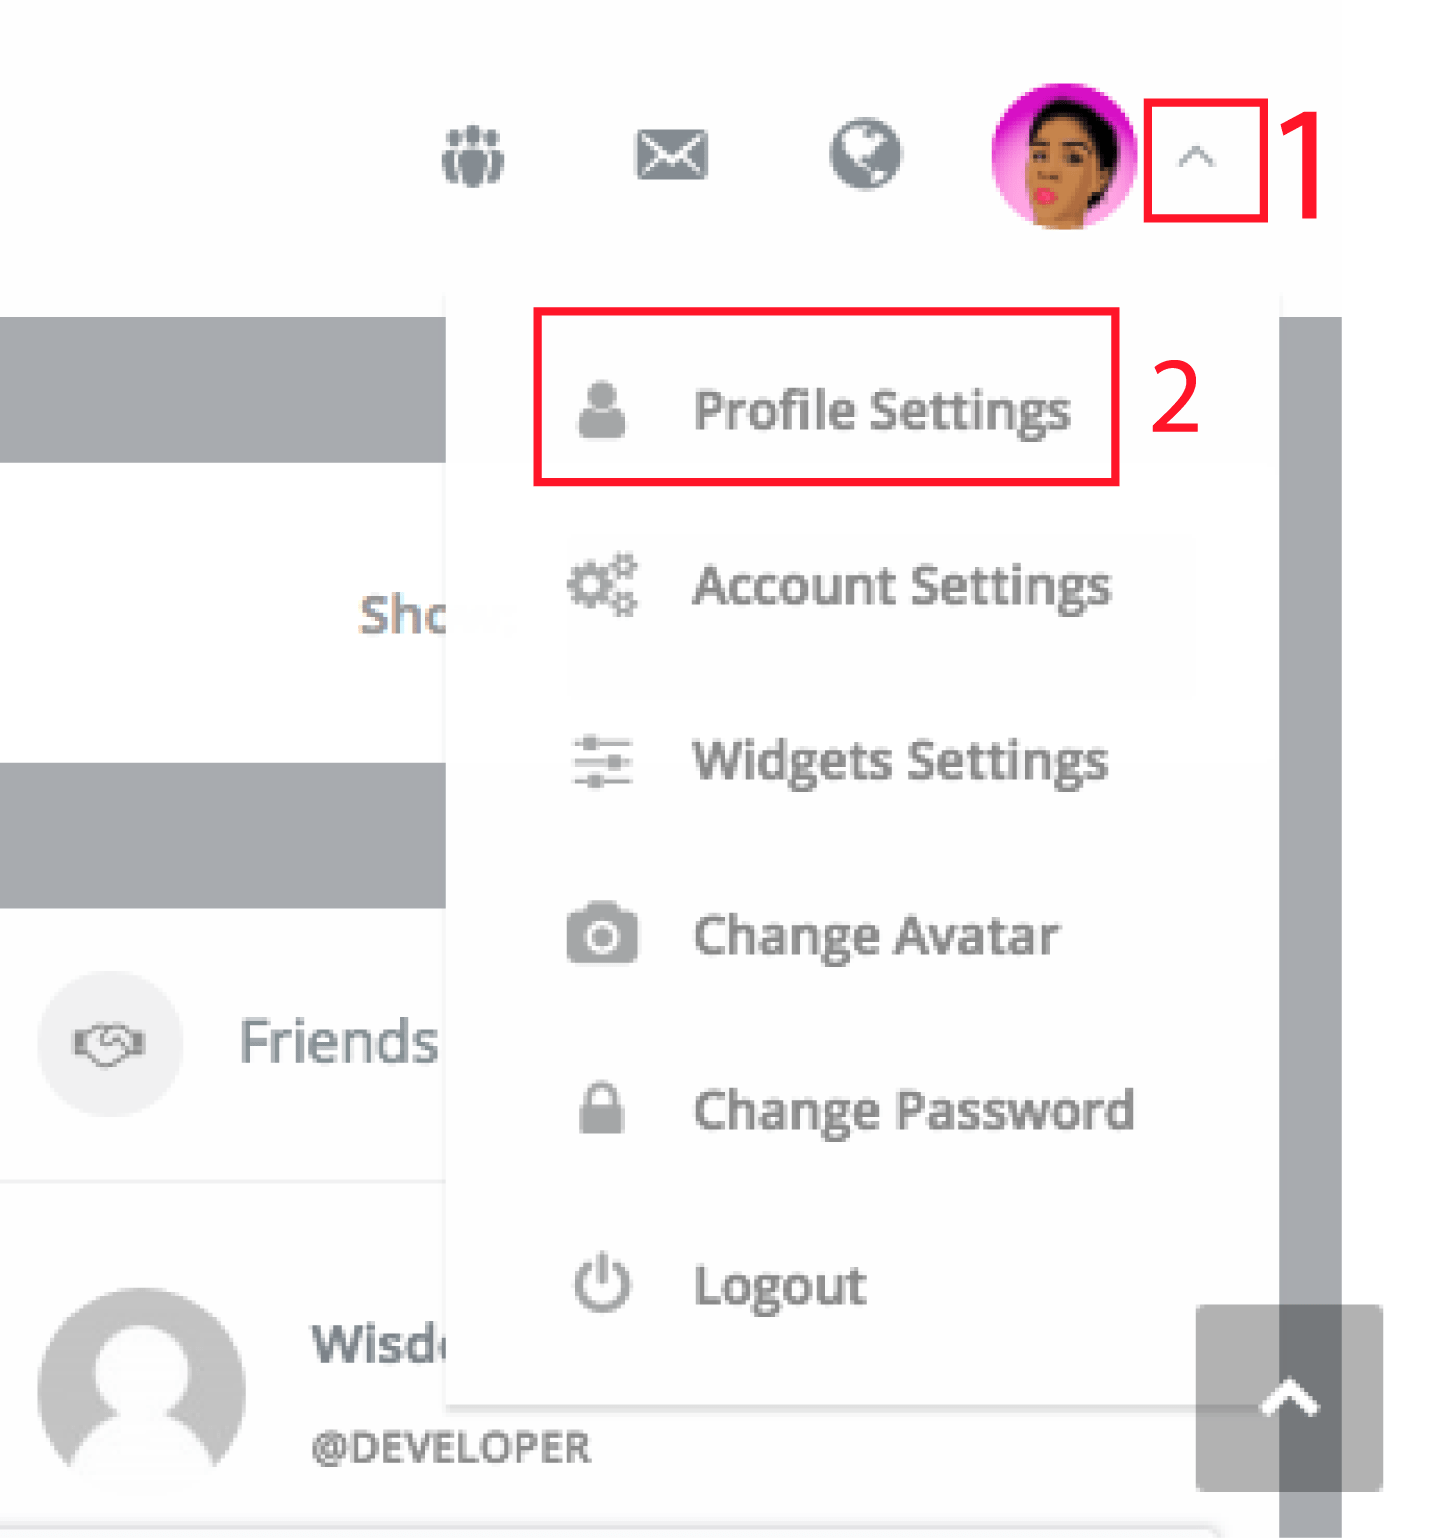Click the sliders icon beside Widgets Settings

[x=602, y=761]
